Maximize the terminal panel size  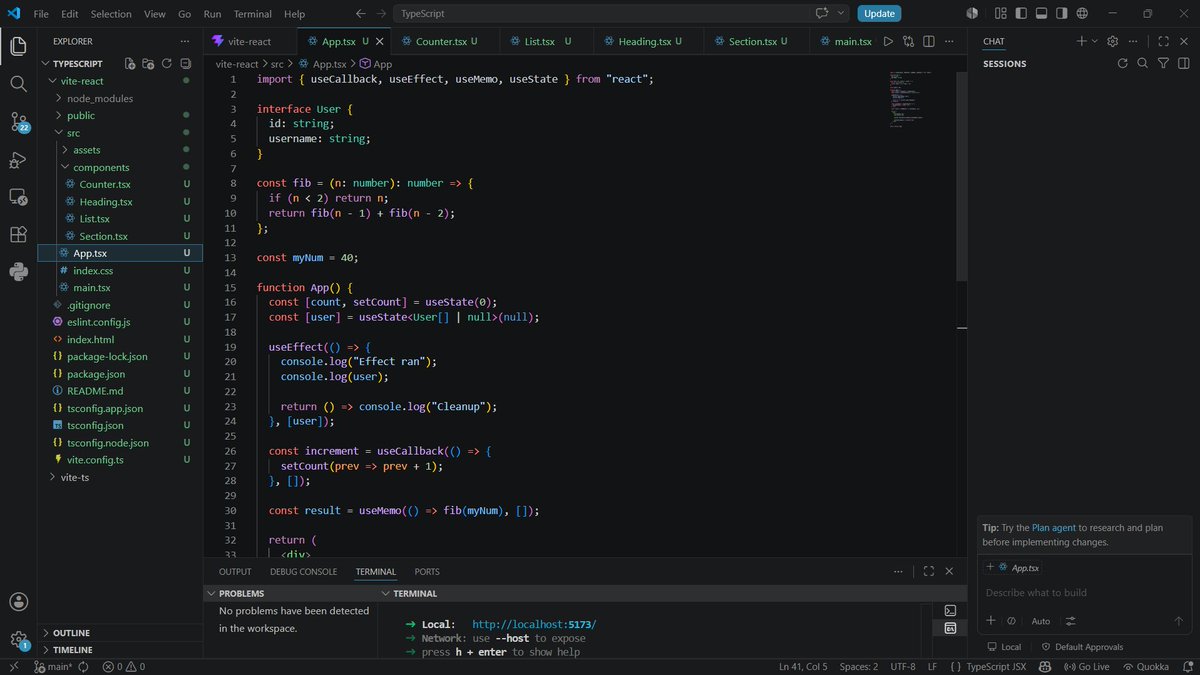tap(929, 571)
